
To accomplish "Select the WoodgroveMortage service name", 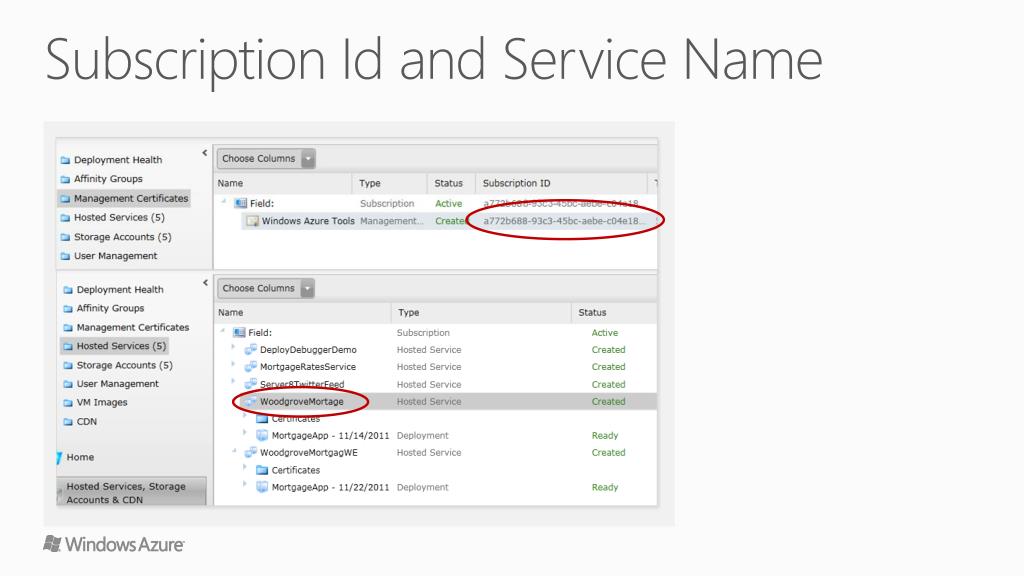I will (x=302, y=402).
